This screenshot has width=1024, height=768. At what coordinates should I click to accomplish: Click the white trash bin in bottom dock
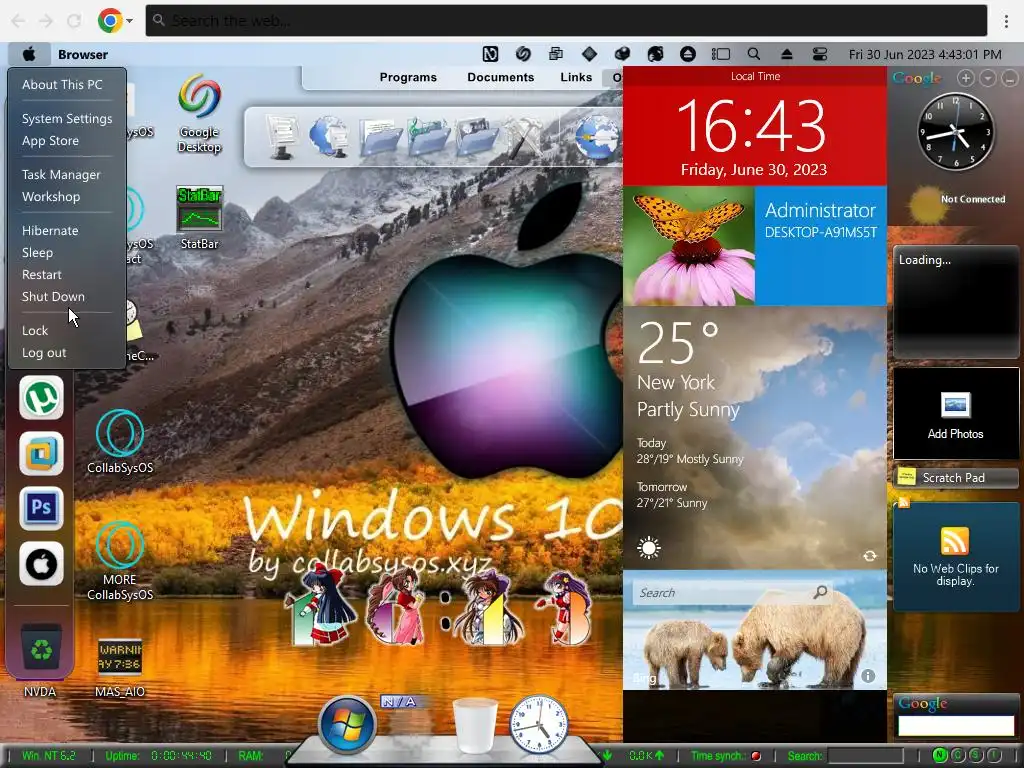tap(475, 725)
